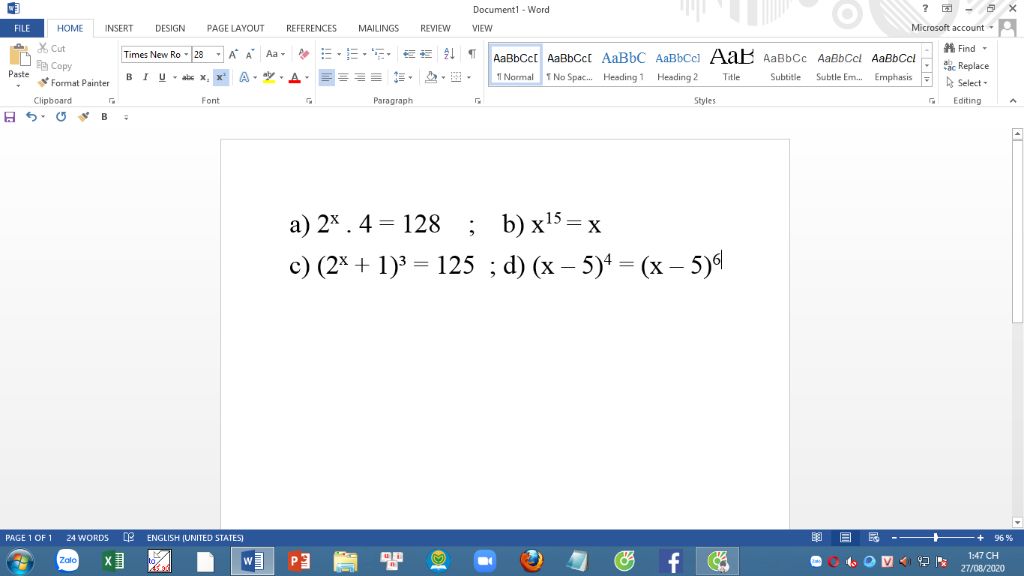Open proofing errors icon in status bar

click(129, 537)
